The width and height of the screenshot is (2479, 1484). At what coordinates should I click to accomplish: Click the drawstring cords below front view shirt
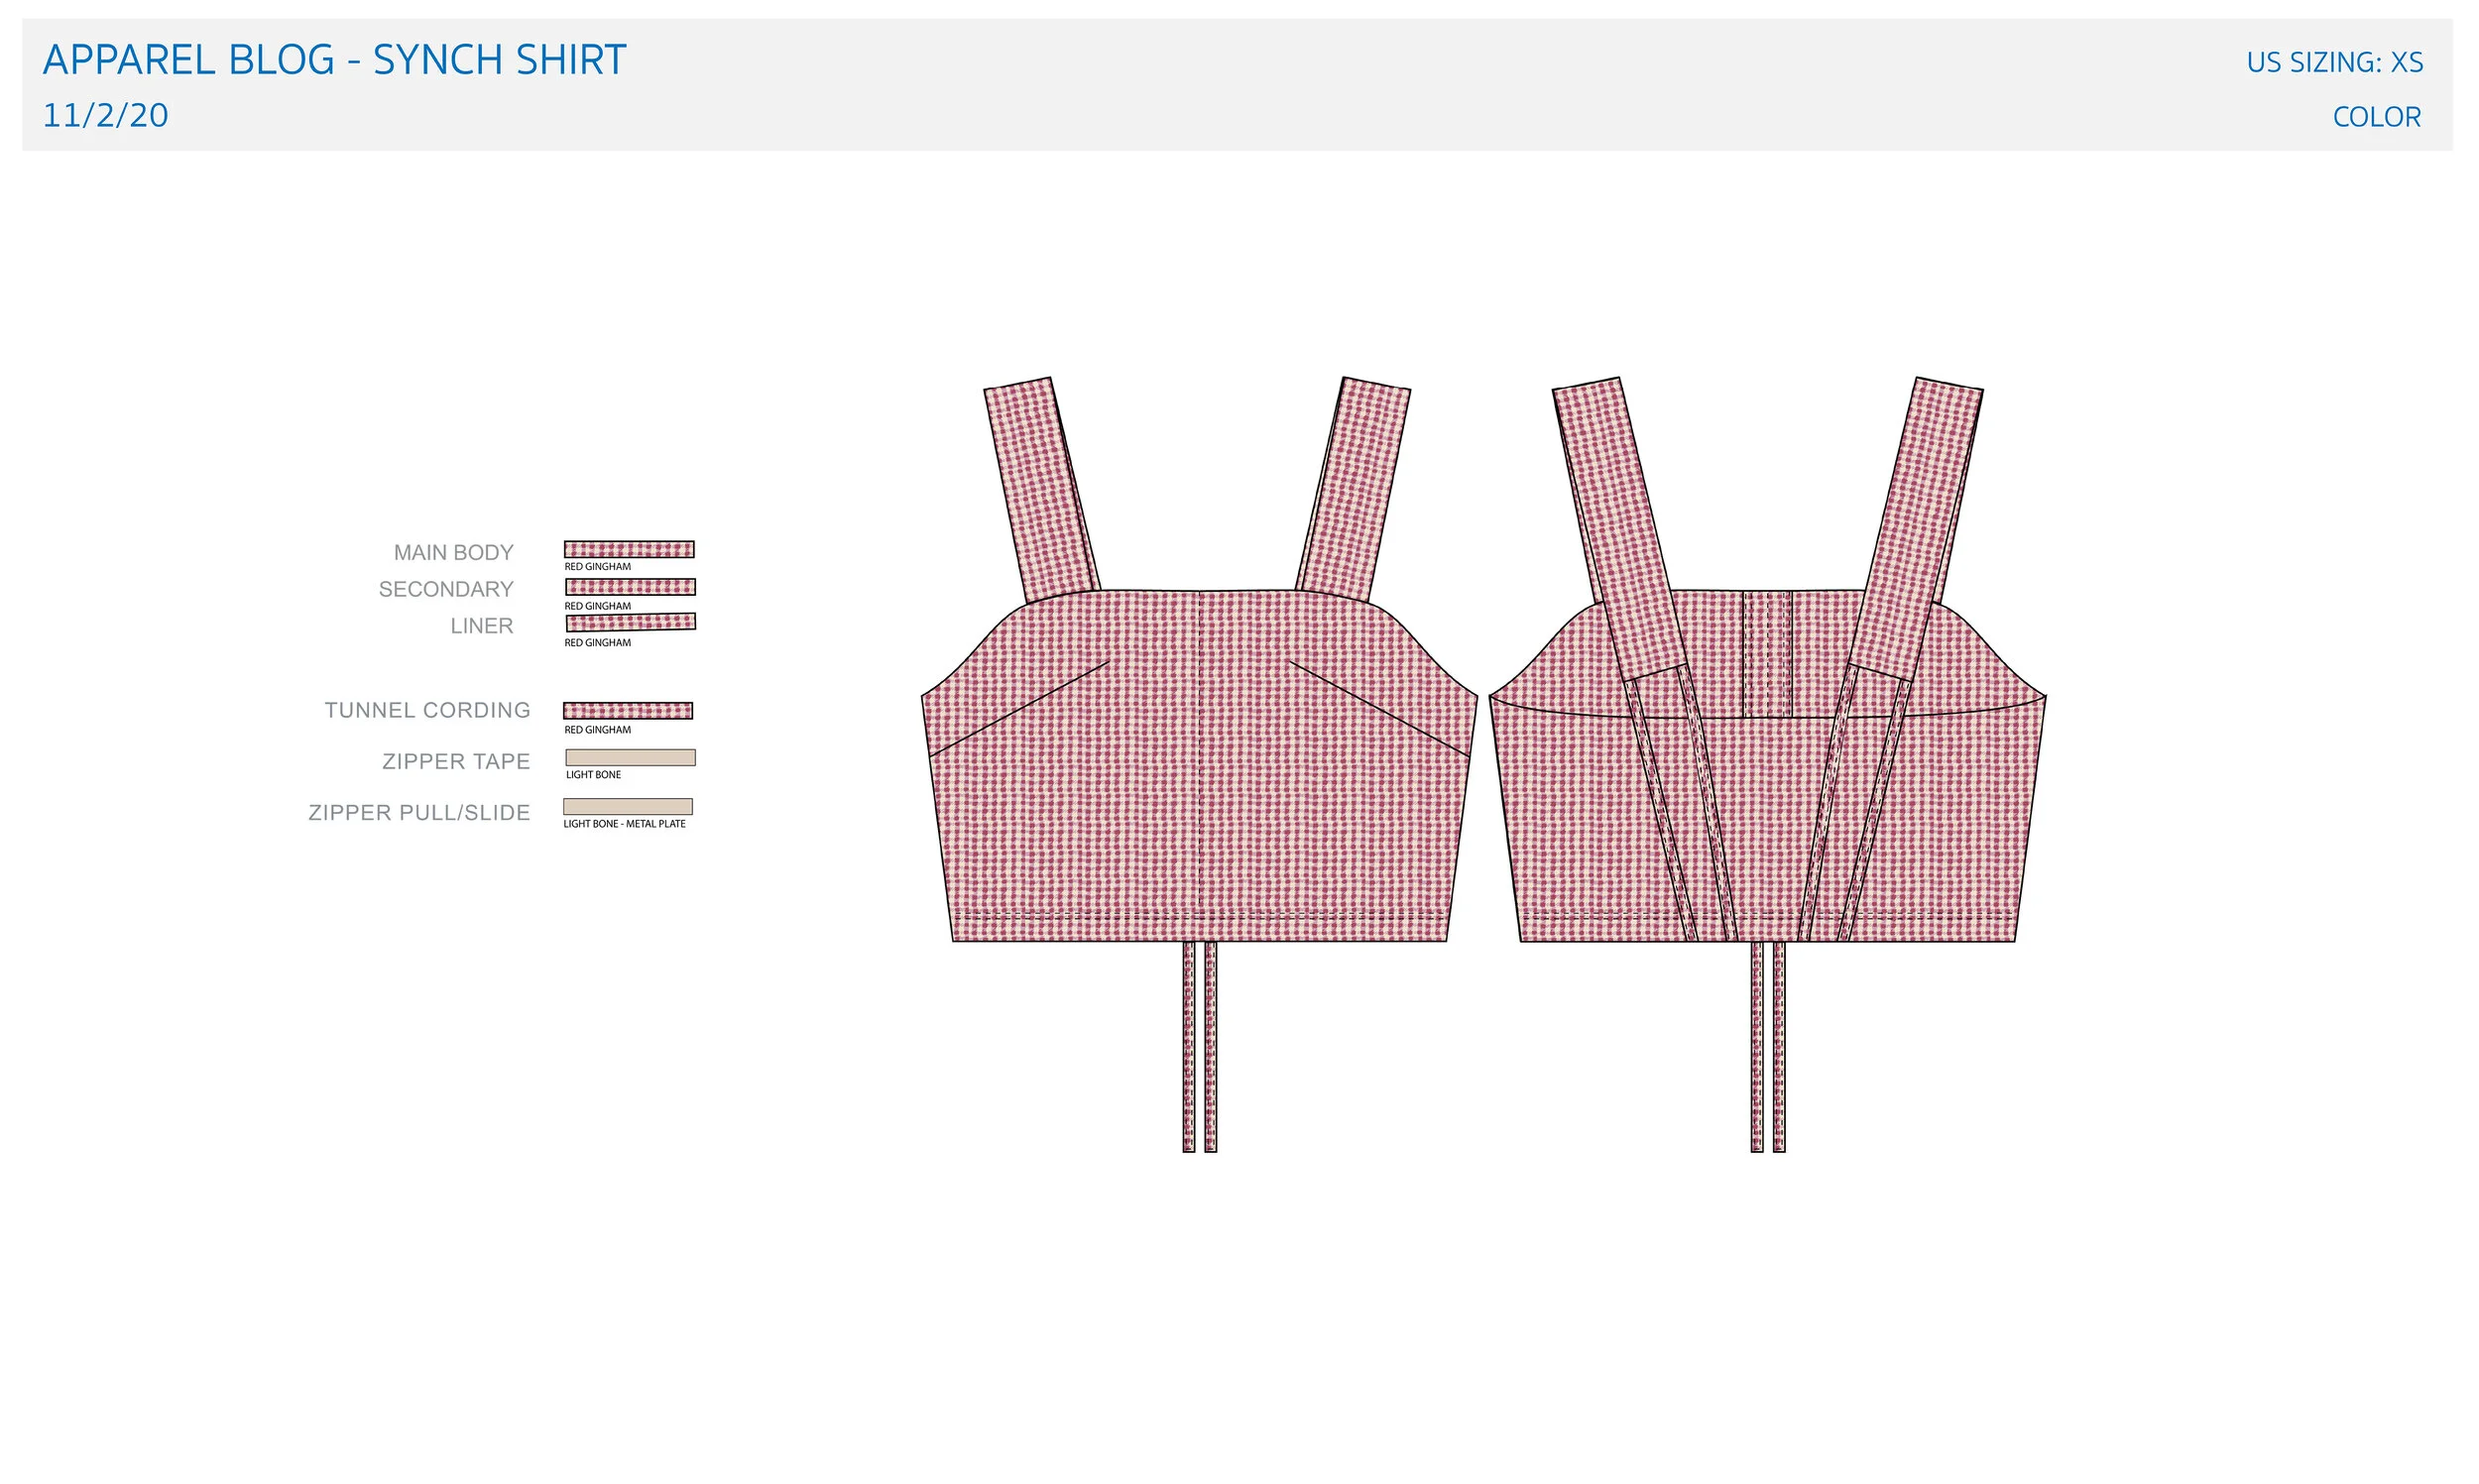pos(1199,1047)
